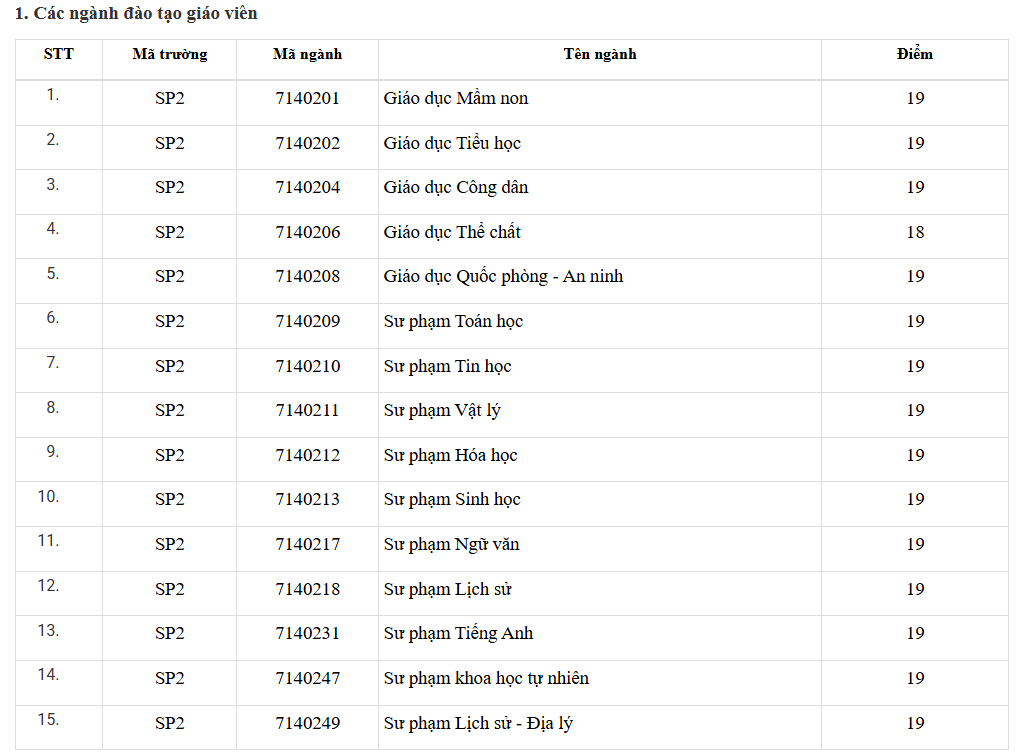Select the Sư phạm Vật lý row name

click(442, 411)
